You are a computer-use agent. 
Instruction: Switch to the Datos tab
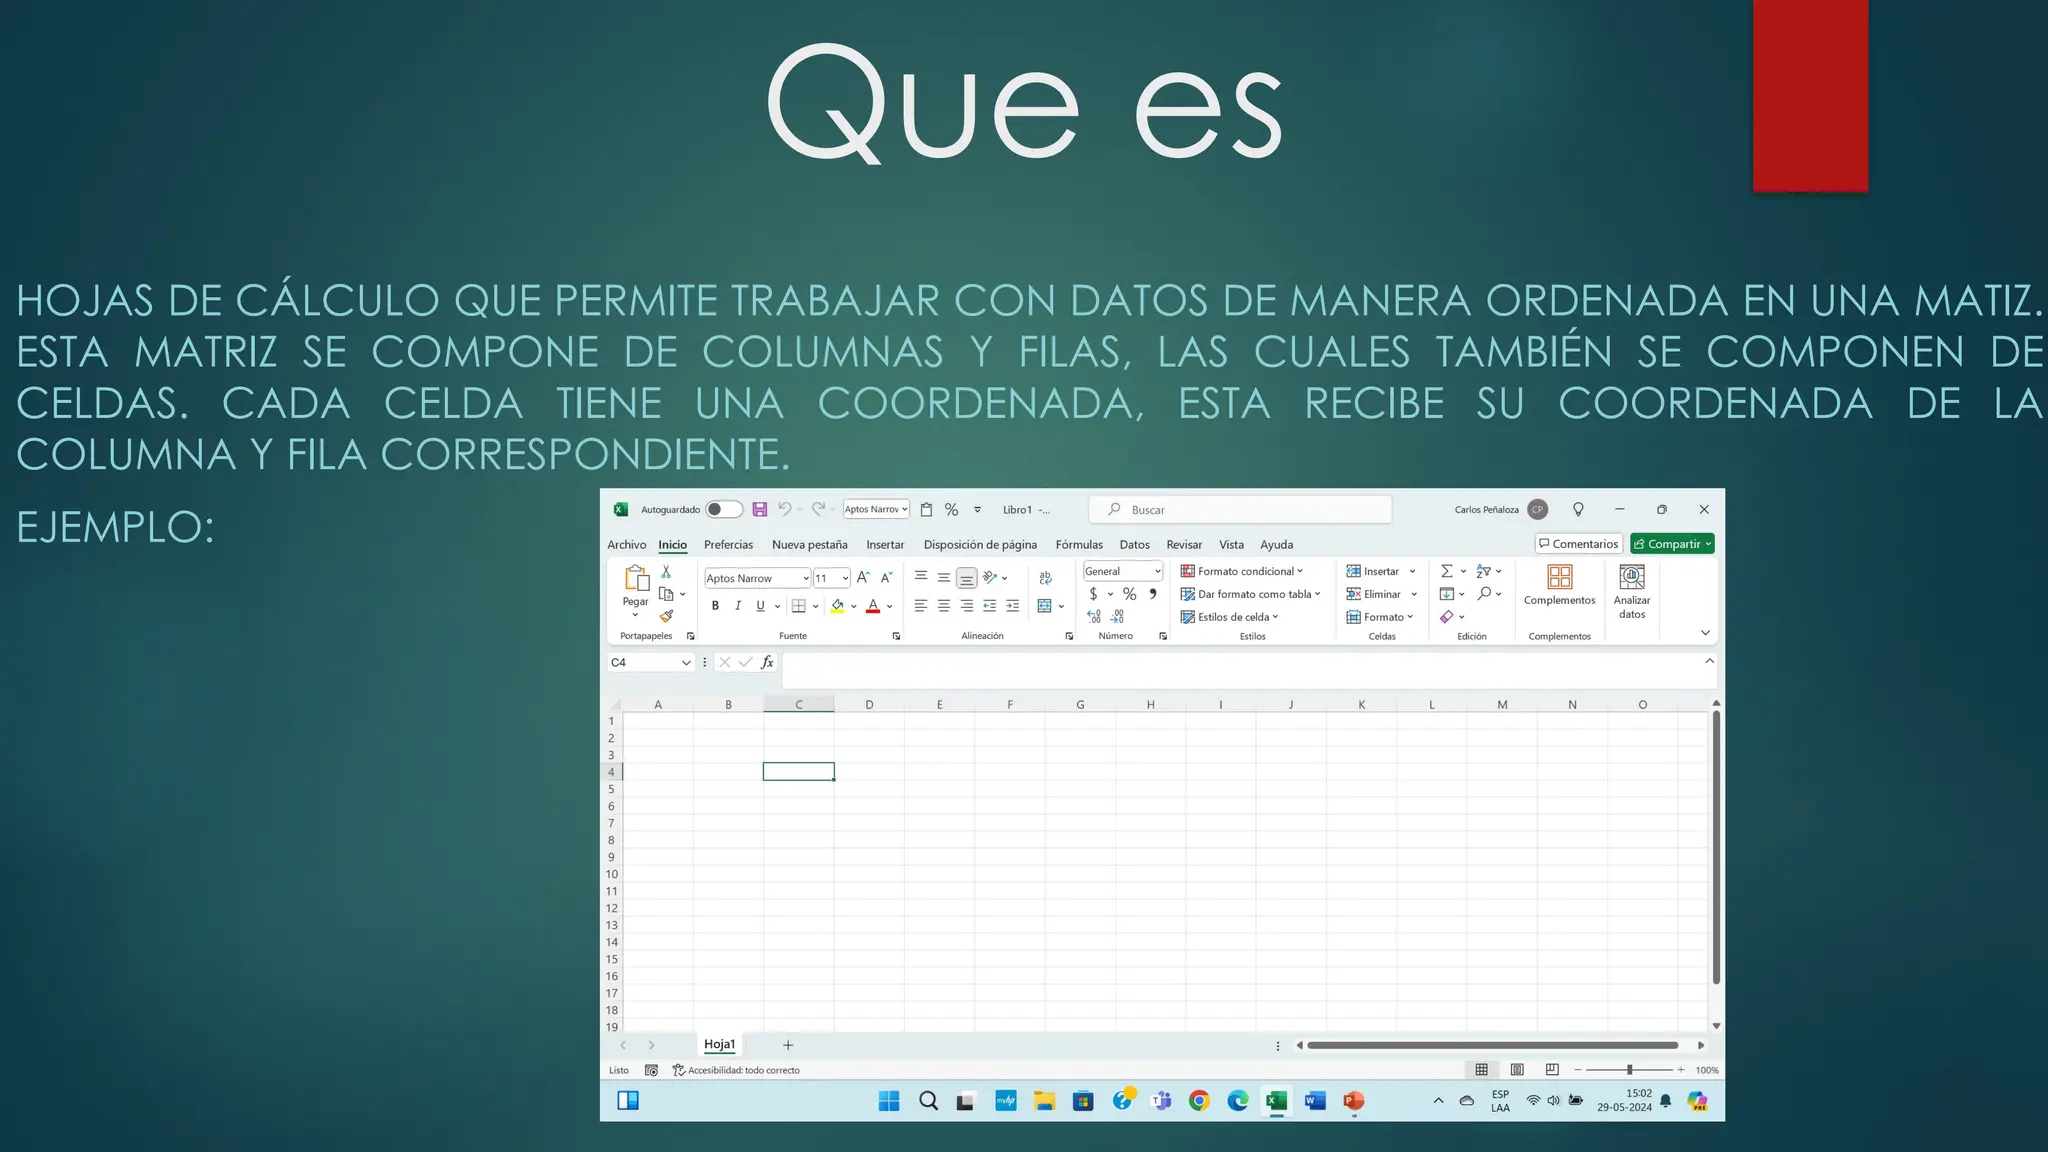tap(1134, 545)
